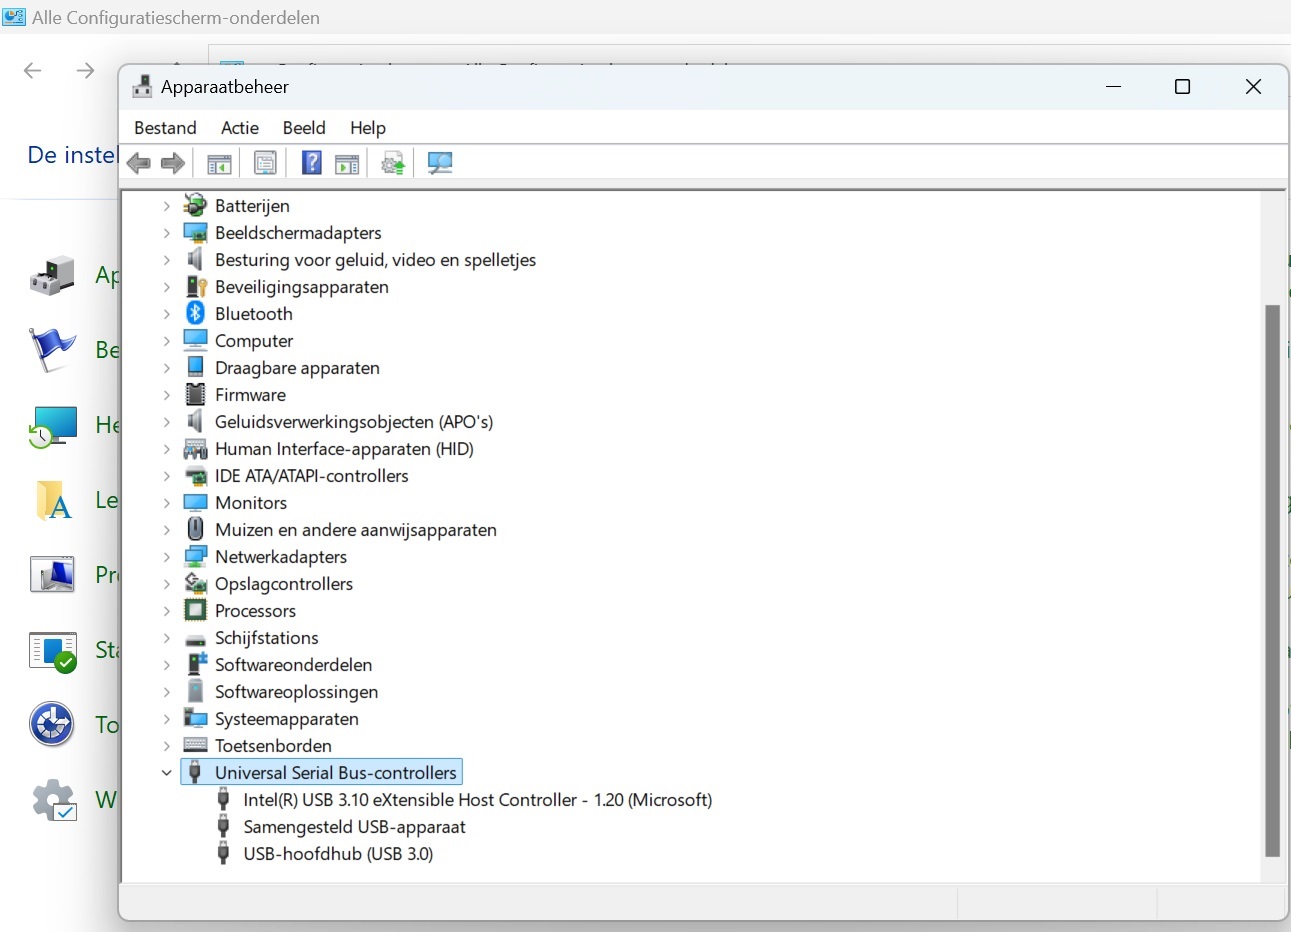This screenshot has height=932, width=1291.
Task: Click the gear with checkmark icon in Configuratiescherm
Action: (52, 800)
